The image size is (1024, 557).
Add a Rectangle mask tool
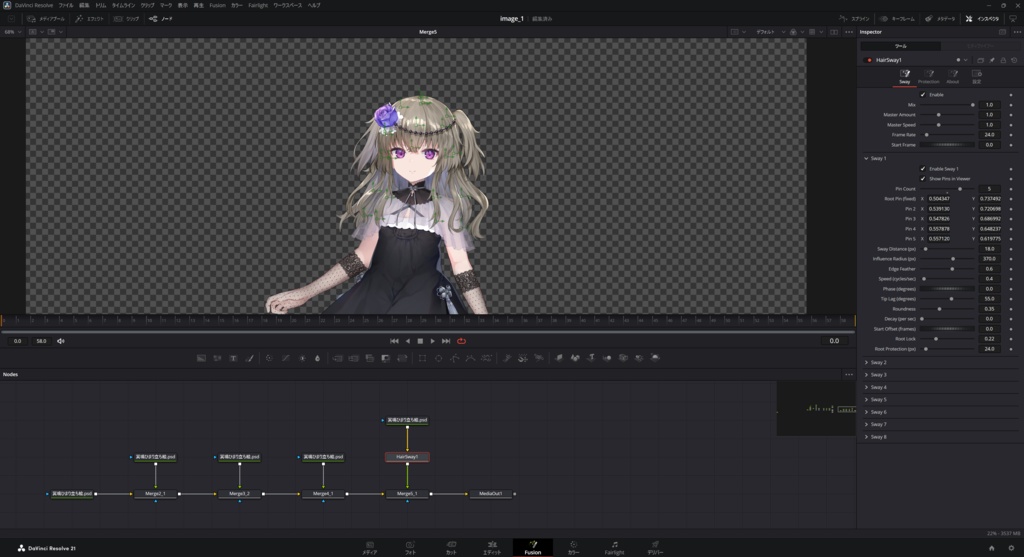pyautogui.click(x=423, y=358)
